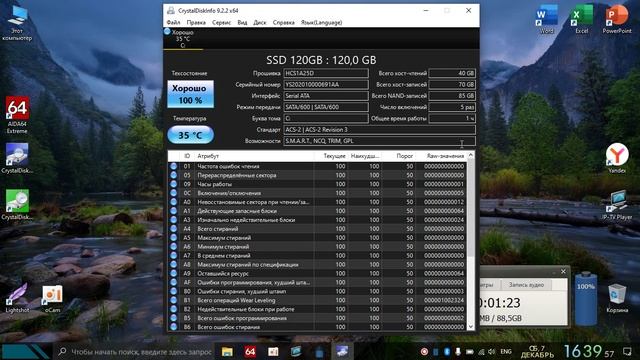
Task: Select the Включения/отключения row
Action: point(317,193)
